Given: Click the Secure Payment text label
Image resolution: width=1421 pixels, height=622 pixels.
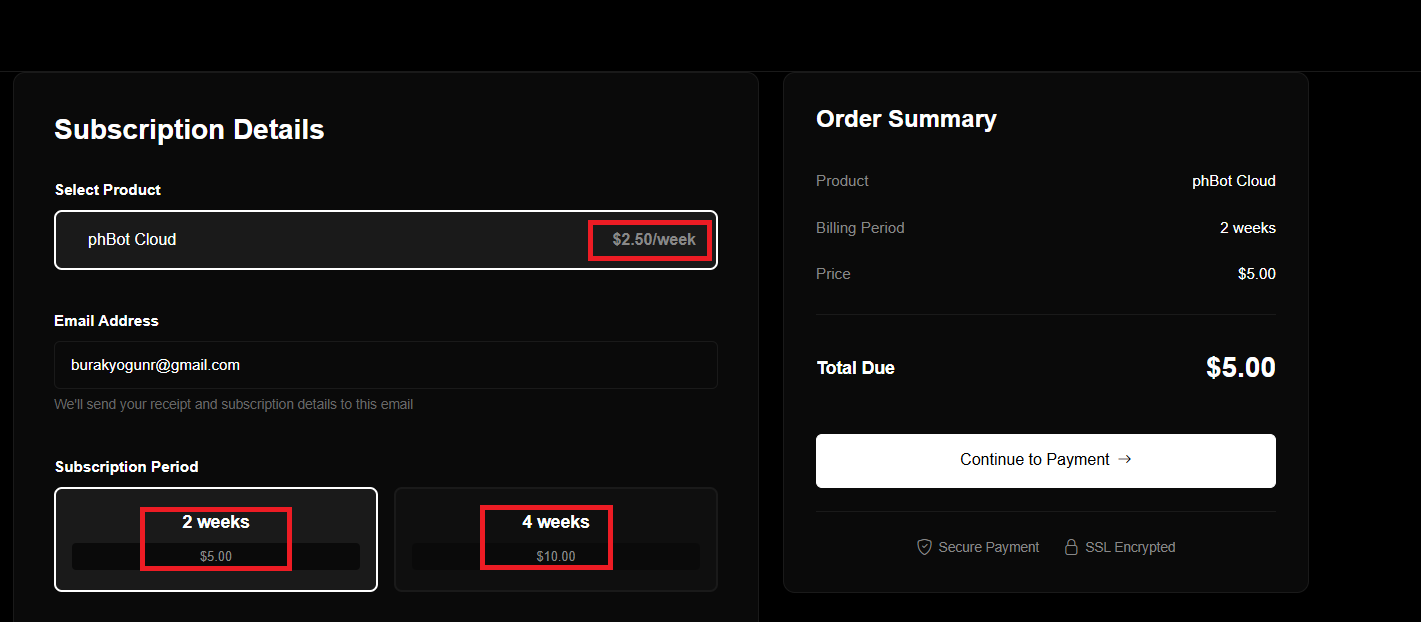Looking at the screenshot, I should click(988, 547).
